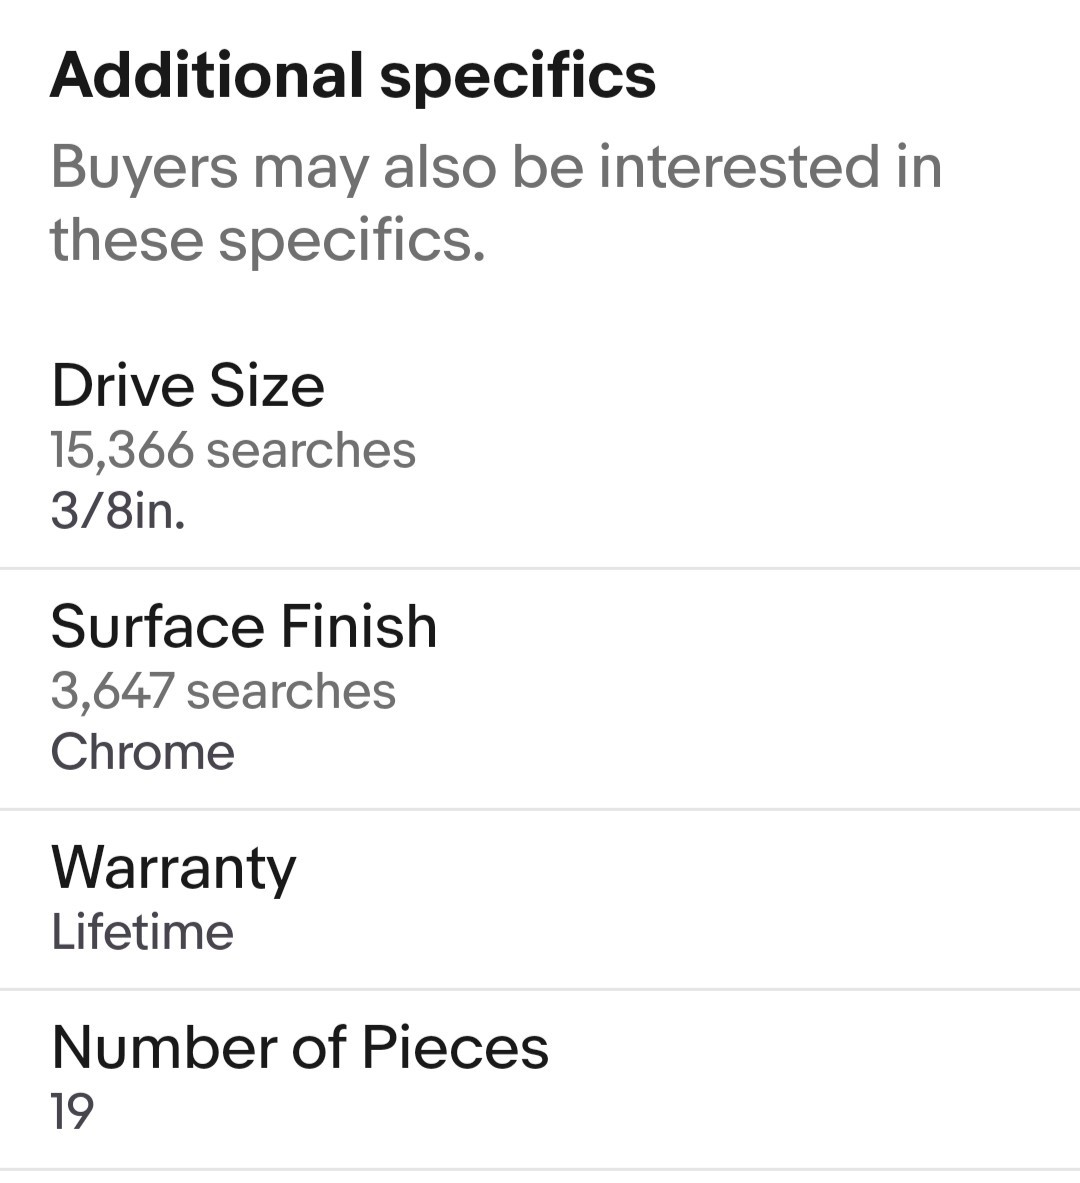Image resolution: width=1080 pixels, height=1183 pixels.
Task: Open the Drive Size specific row
Action: pyautogui.click(x=540, y=448)
